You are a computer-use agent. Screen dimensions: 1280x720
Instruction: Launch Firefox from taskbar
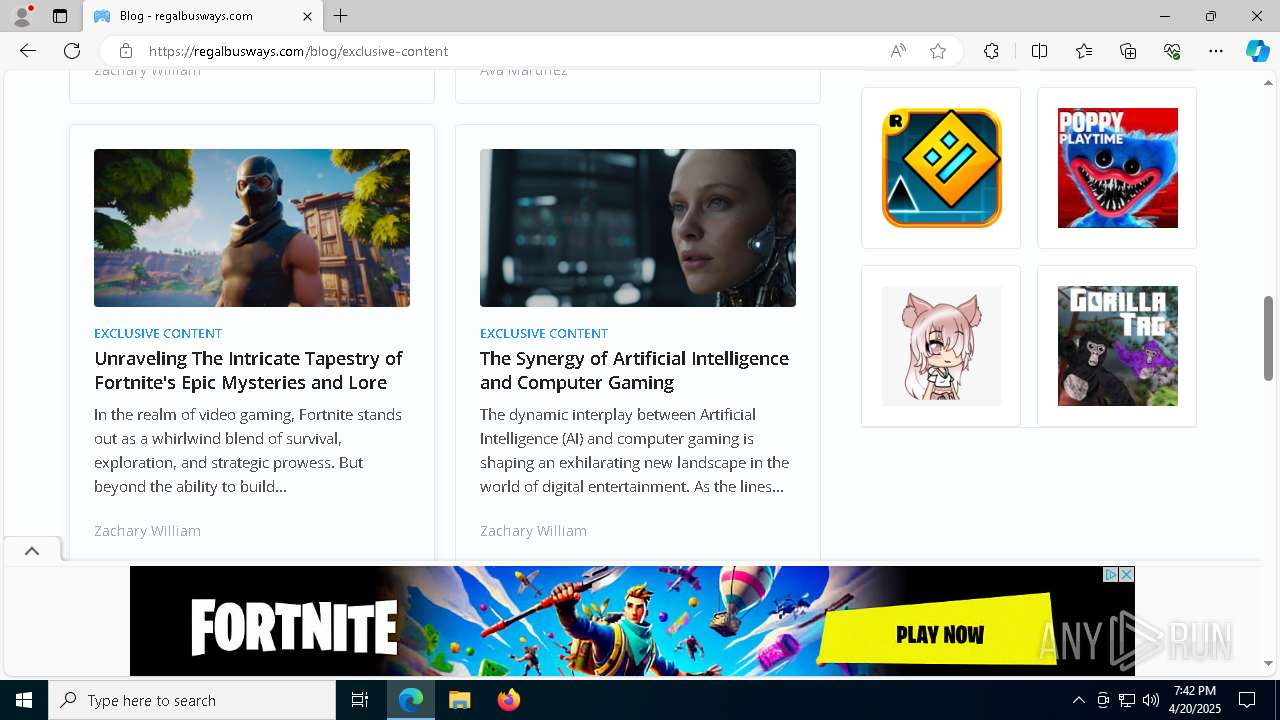point(509,700)
